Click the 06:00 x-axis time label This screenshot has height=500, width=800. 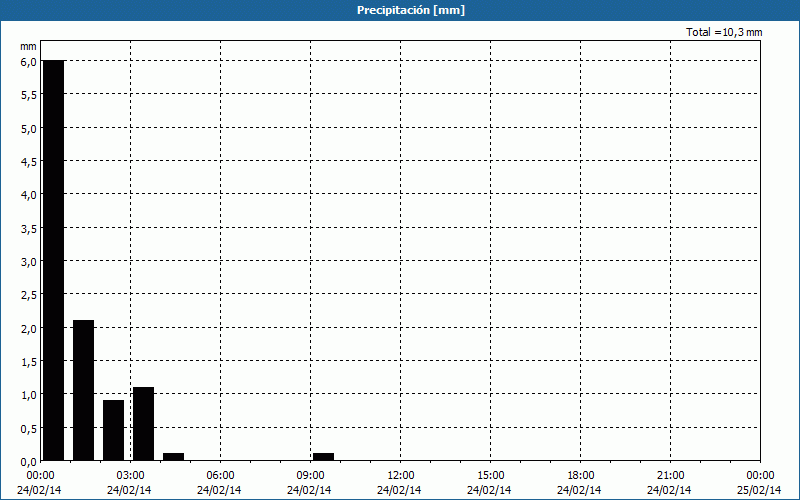click(x=220, y=476)
